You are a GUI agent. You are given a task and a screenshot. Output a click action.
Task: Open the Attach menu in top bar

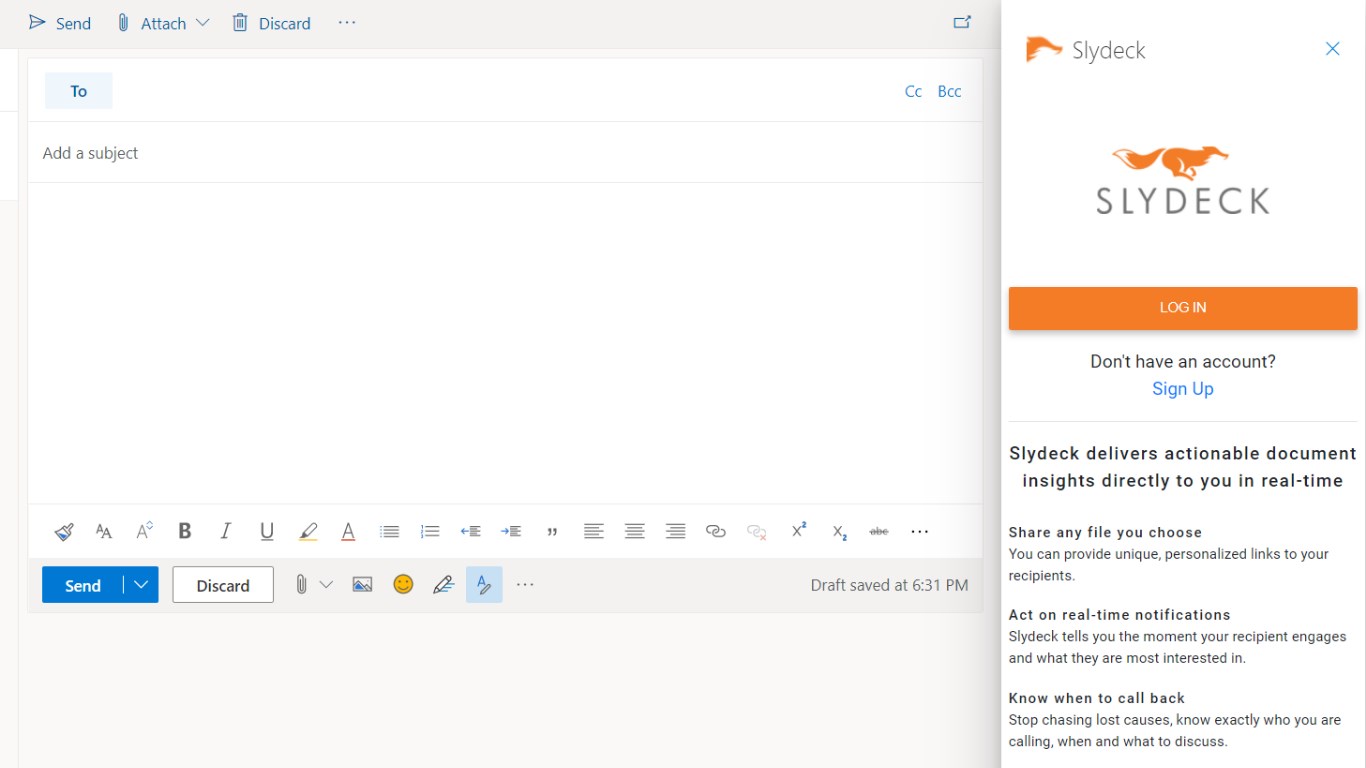click(163, 23)
